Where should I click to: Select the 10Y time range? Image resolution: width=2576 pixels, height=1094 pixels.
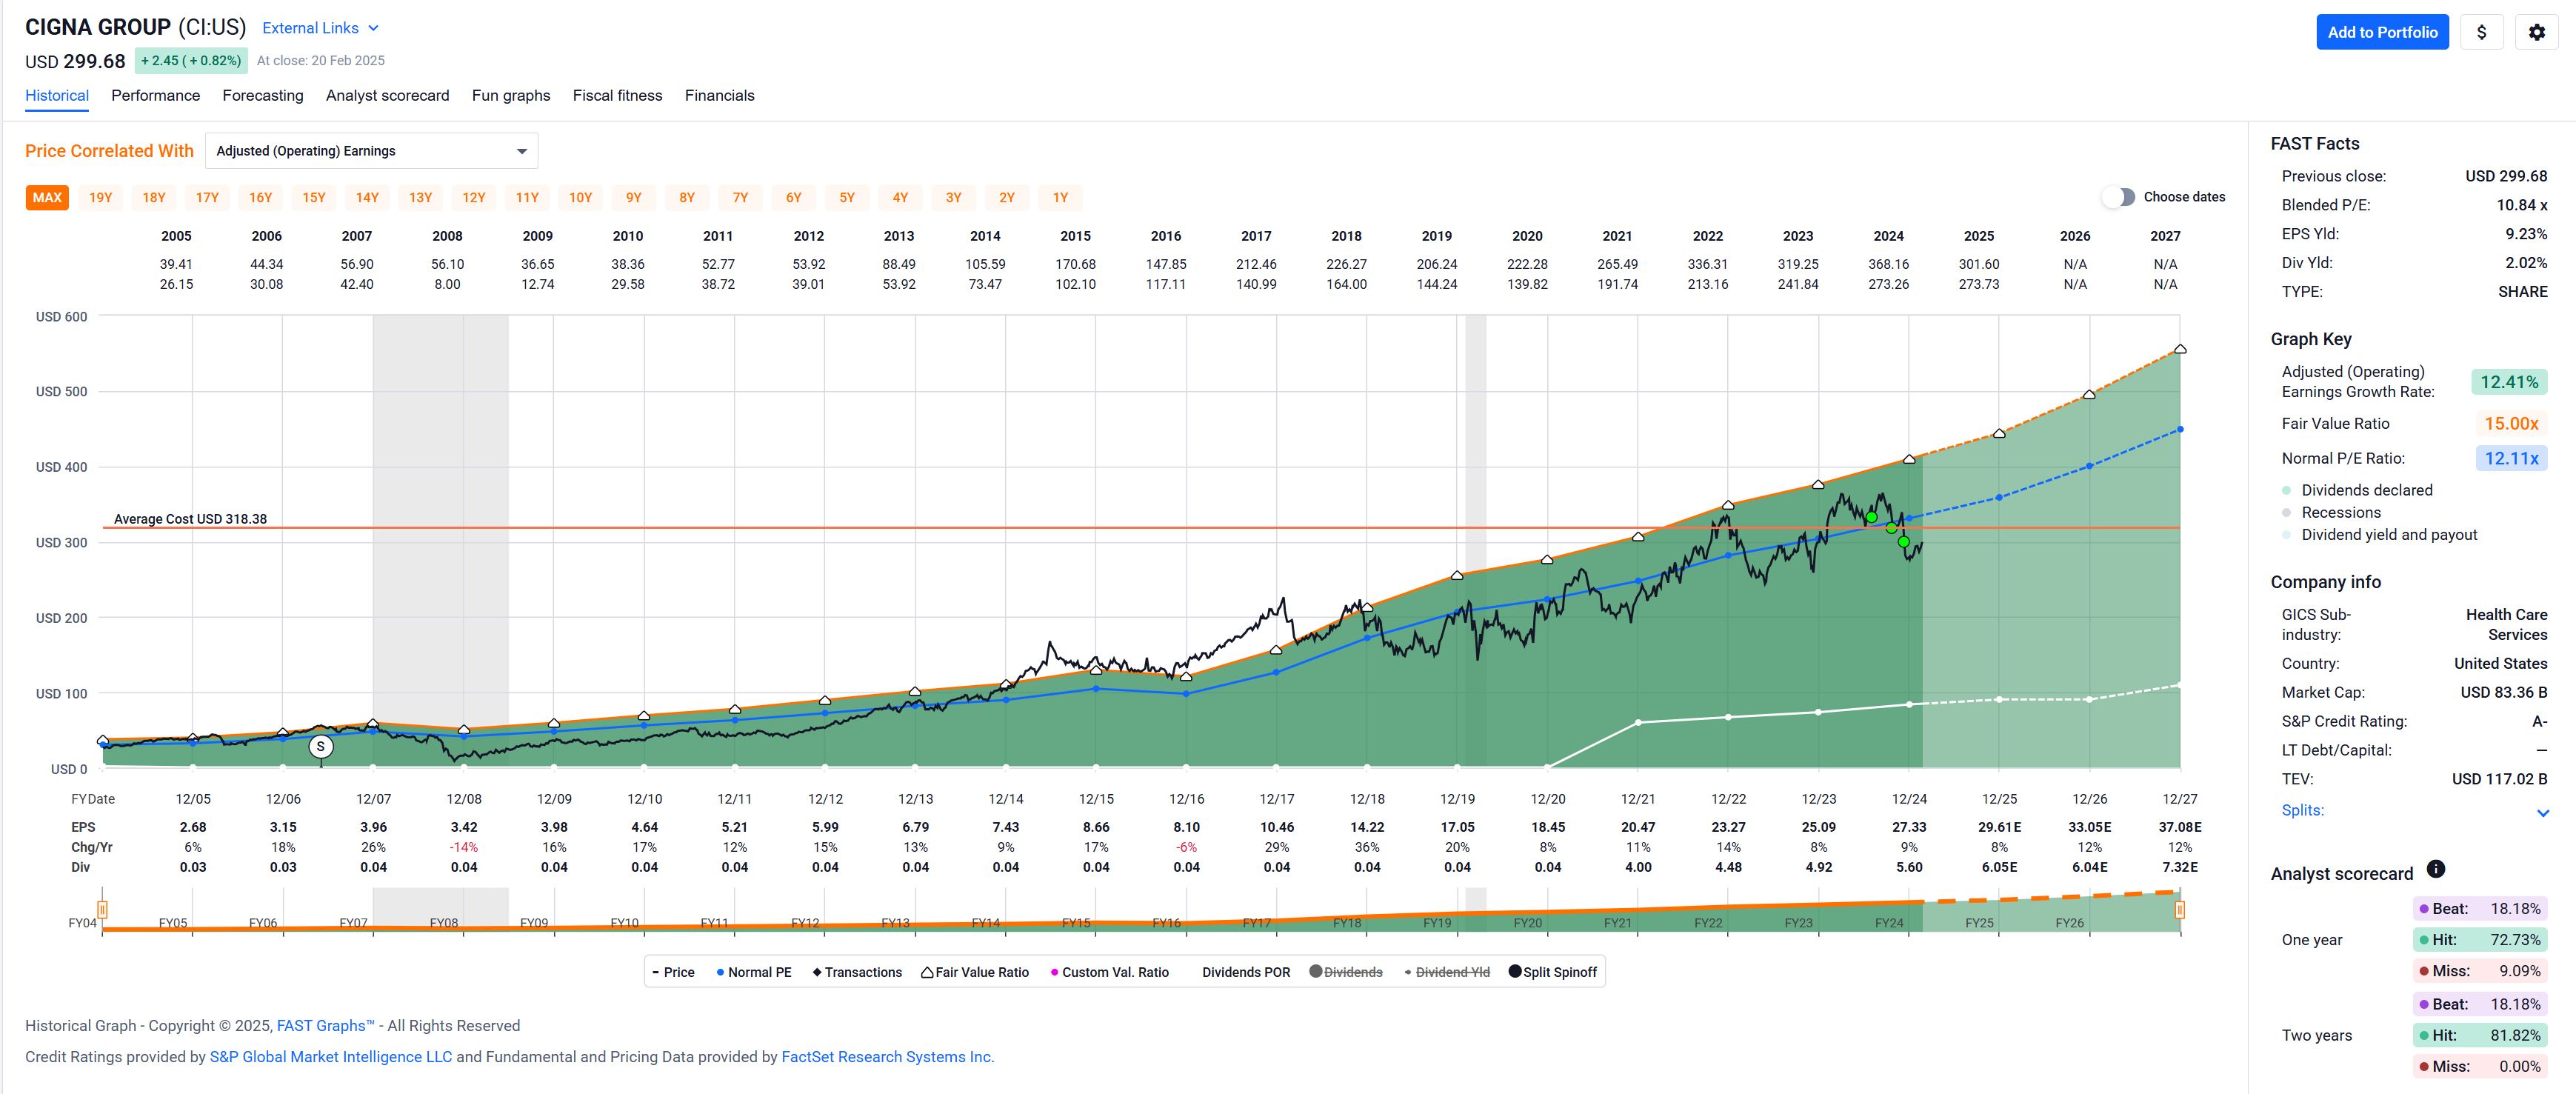coord(581,198)
